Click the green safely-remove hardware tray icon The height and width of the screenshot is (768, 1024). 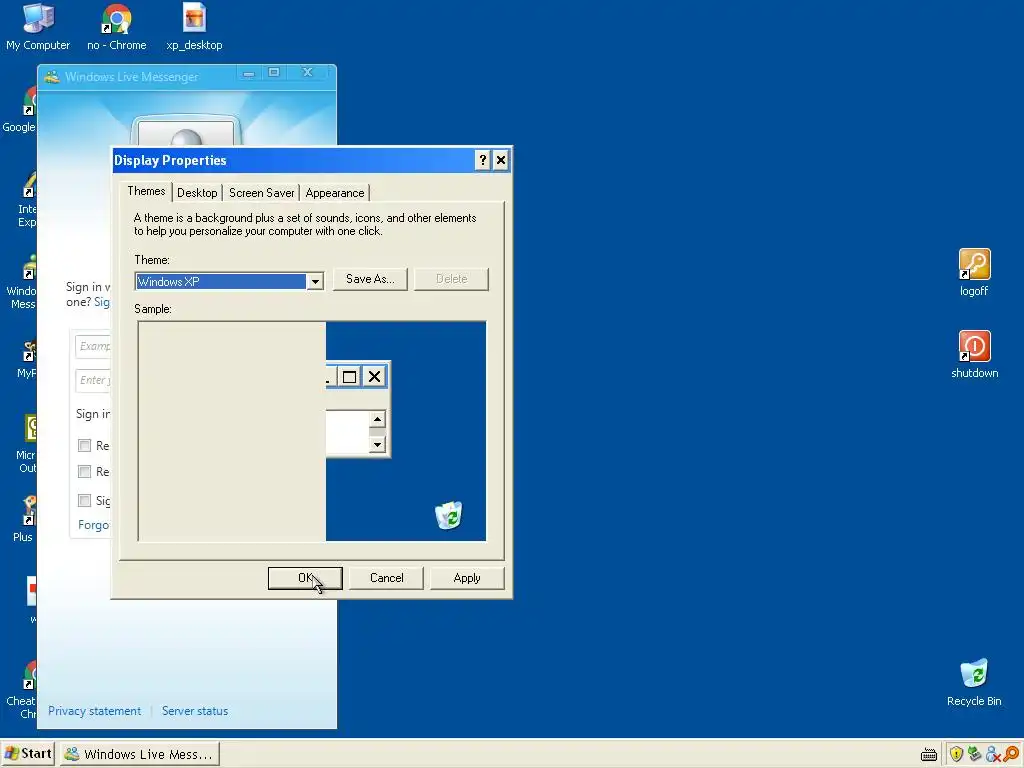(x=974, y=754)
